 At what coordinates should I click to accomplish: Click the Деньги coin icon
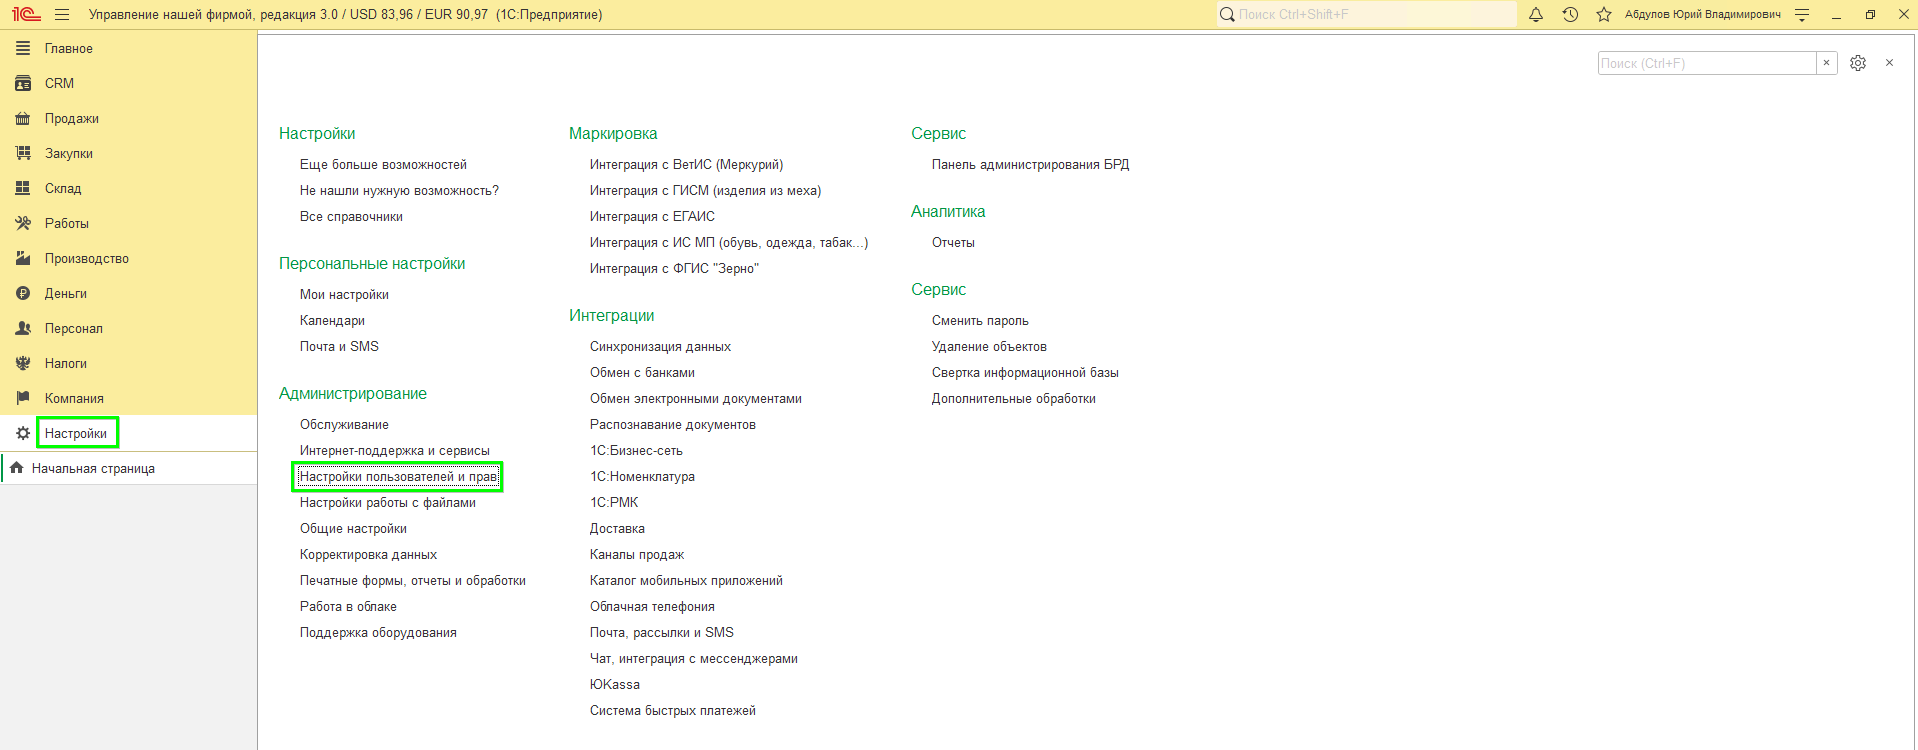tap(23, 293)
